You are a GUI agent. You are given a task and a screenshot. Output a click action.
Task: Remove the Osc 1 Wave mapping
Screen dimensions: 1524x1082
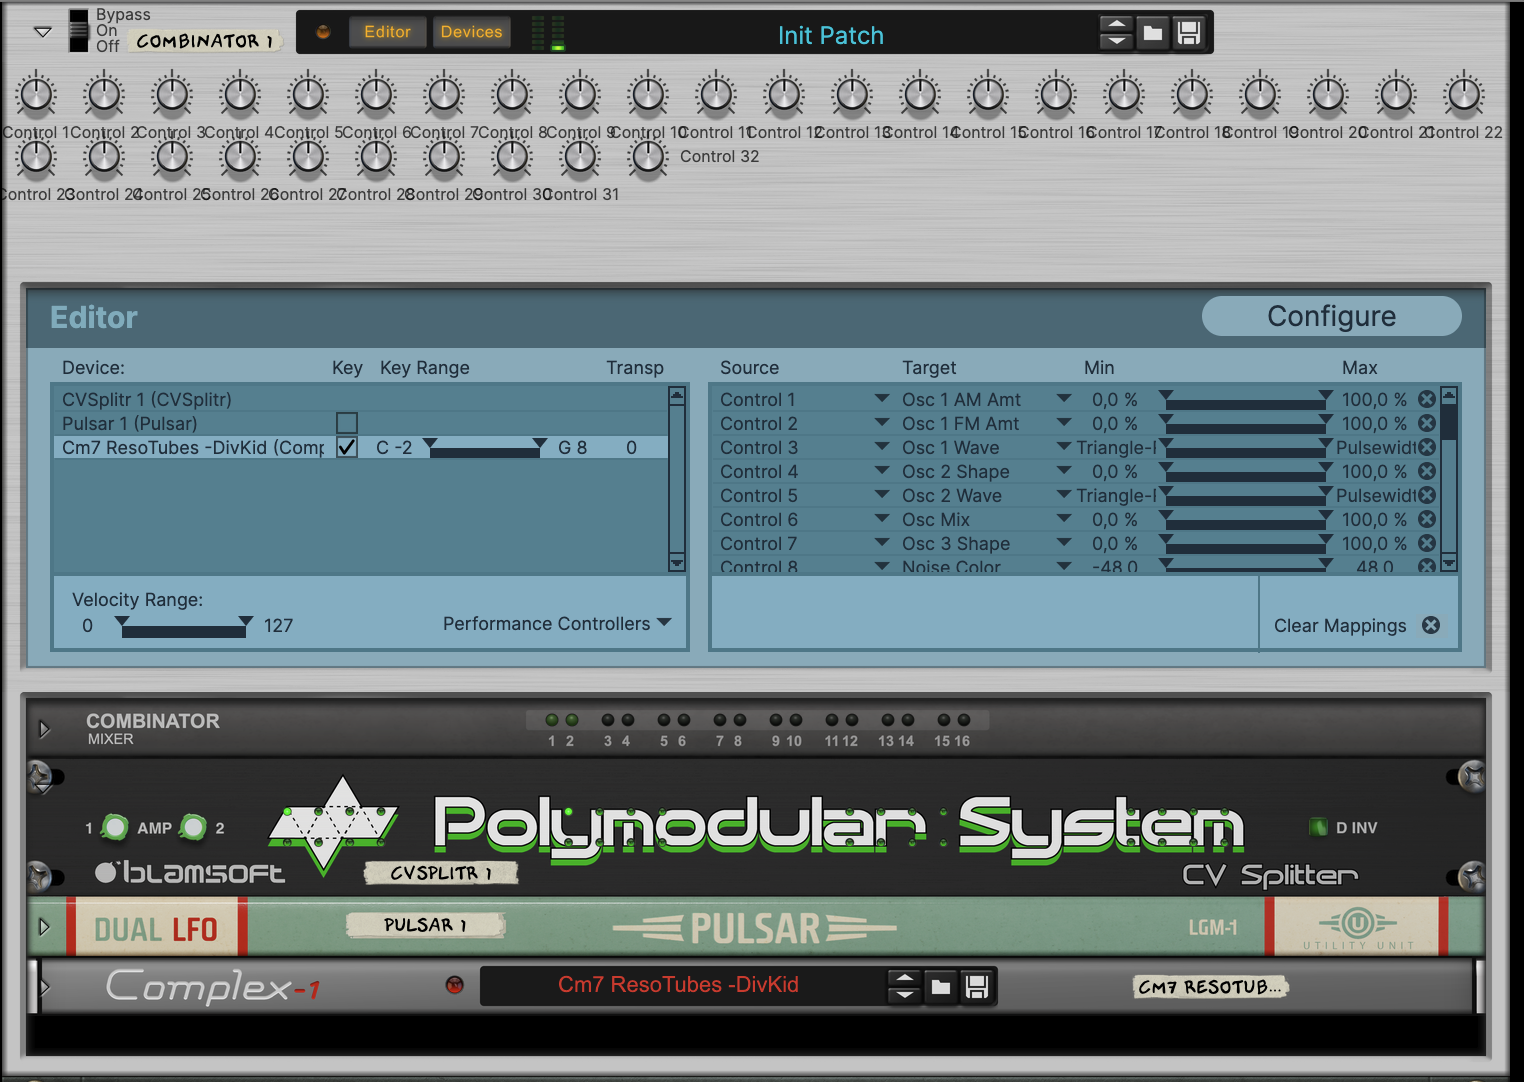click(x=1427, y=447)
